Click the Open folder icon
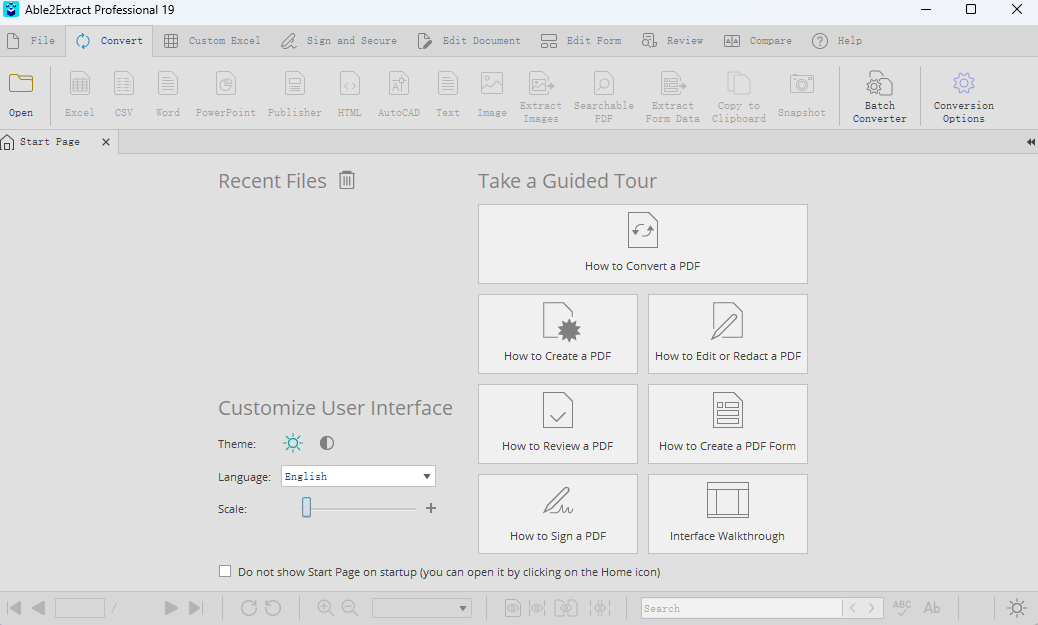The width and height of the screenshot is (1038, 625). (21, 84)
